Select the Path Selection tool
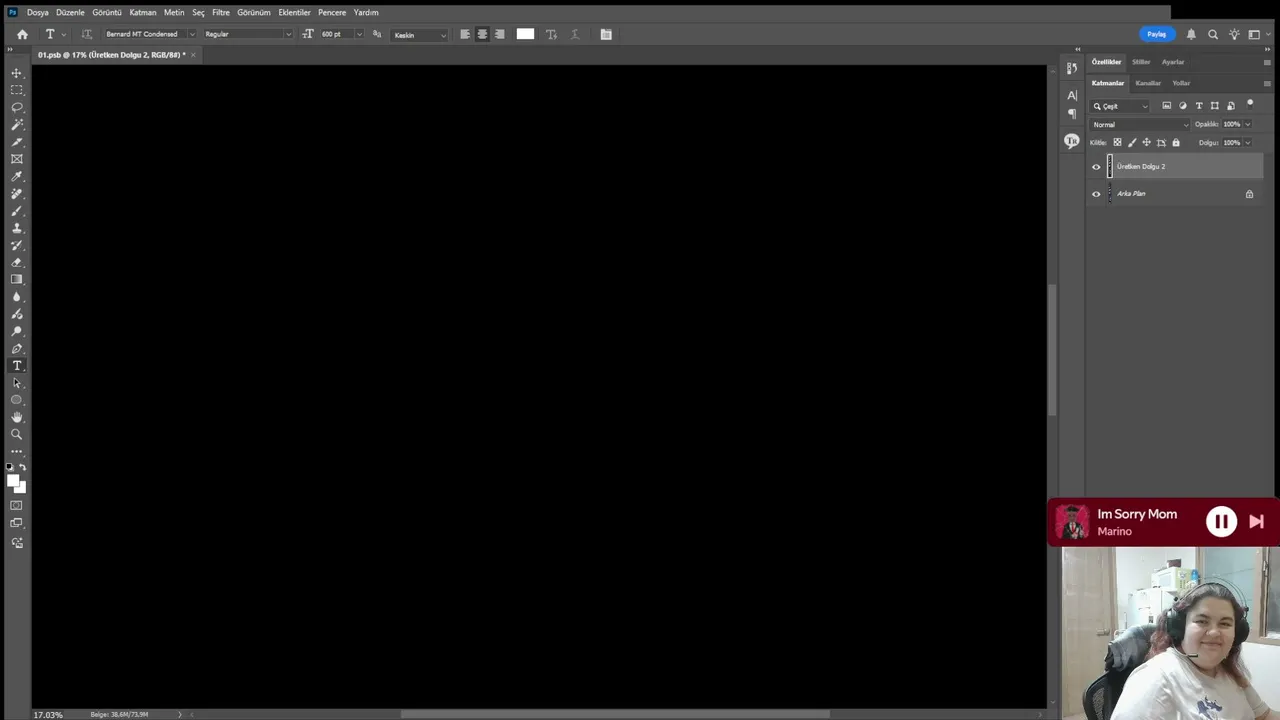 (17, 383)
